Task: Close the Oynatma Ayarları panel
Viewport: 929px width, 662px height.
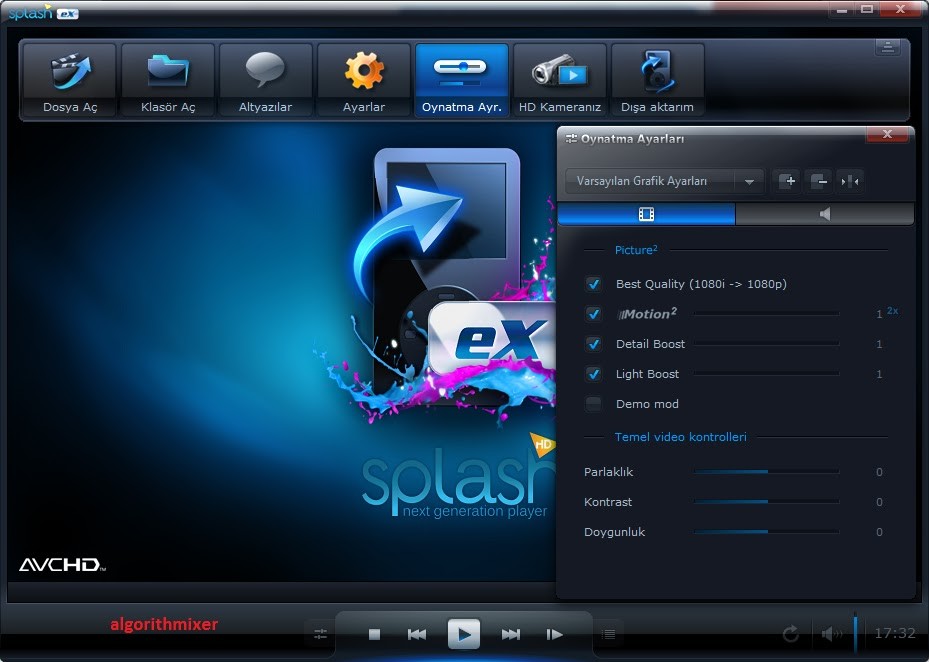Action: (887, 135)
